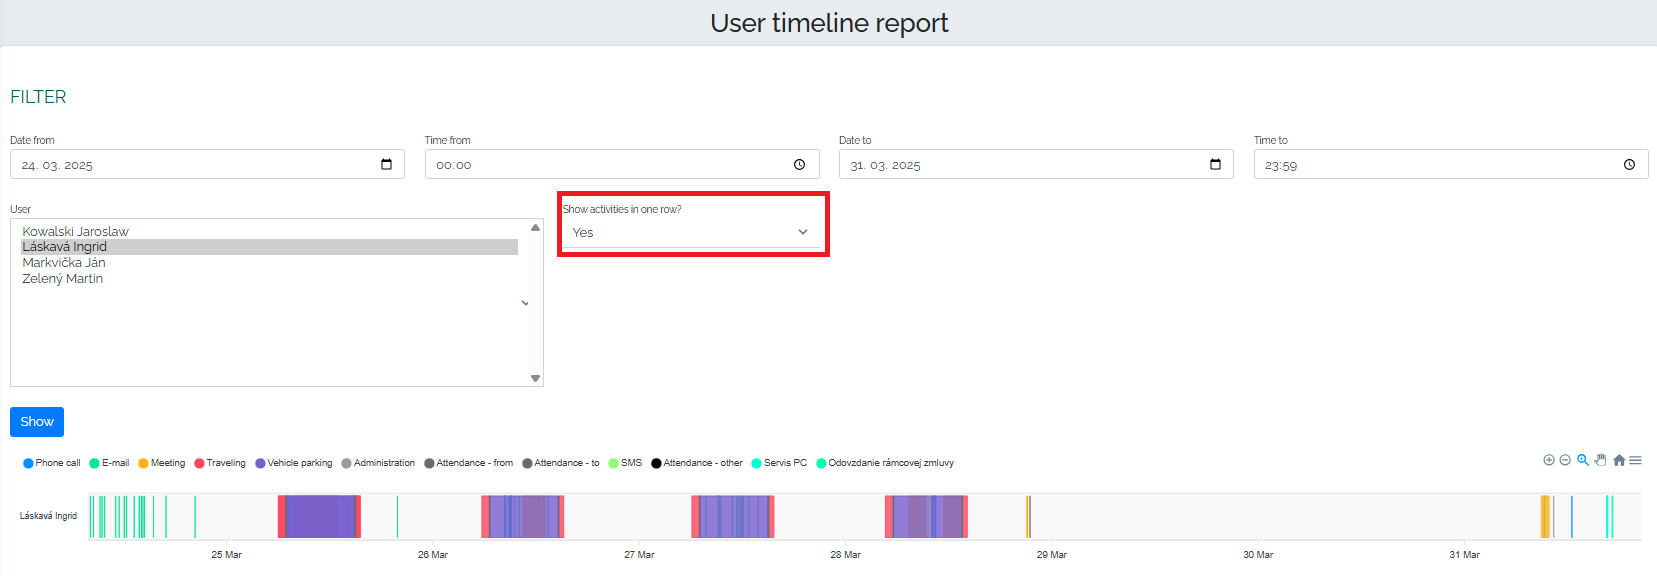The image size is (1657, 576).
Task: Open the Time from clock icon
Action: point(799,164)
